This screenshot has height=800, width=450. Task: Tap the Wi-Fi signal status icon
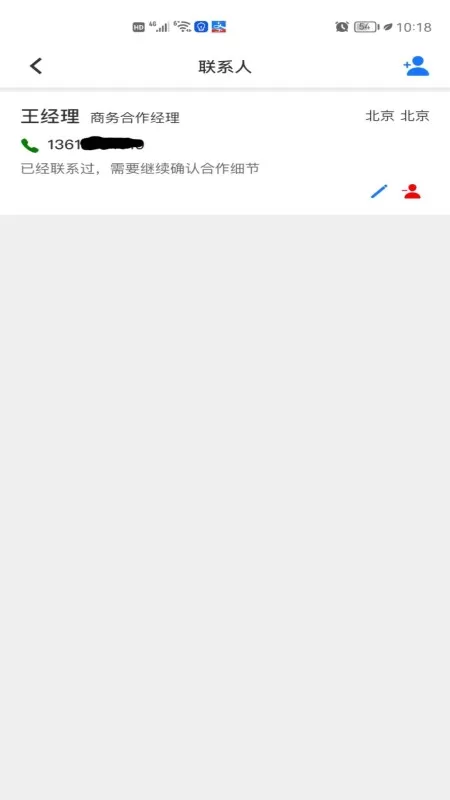182,27
